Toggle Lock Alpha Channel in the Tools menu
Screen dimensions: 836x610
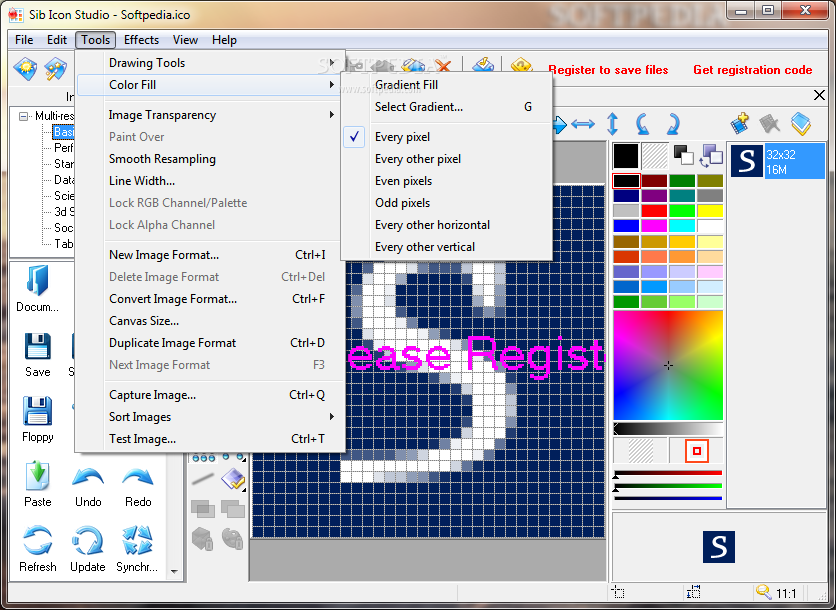coord(210,225)
